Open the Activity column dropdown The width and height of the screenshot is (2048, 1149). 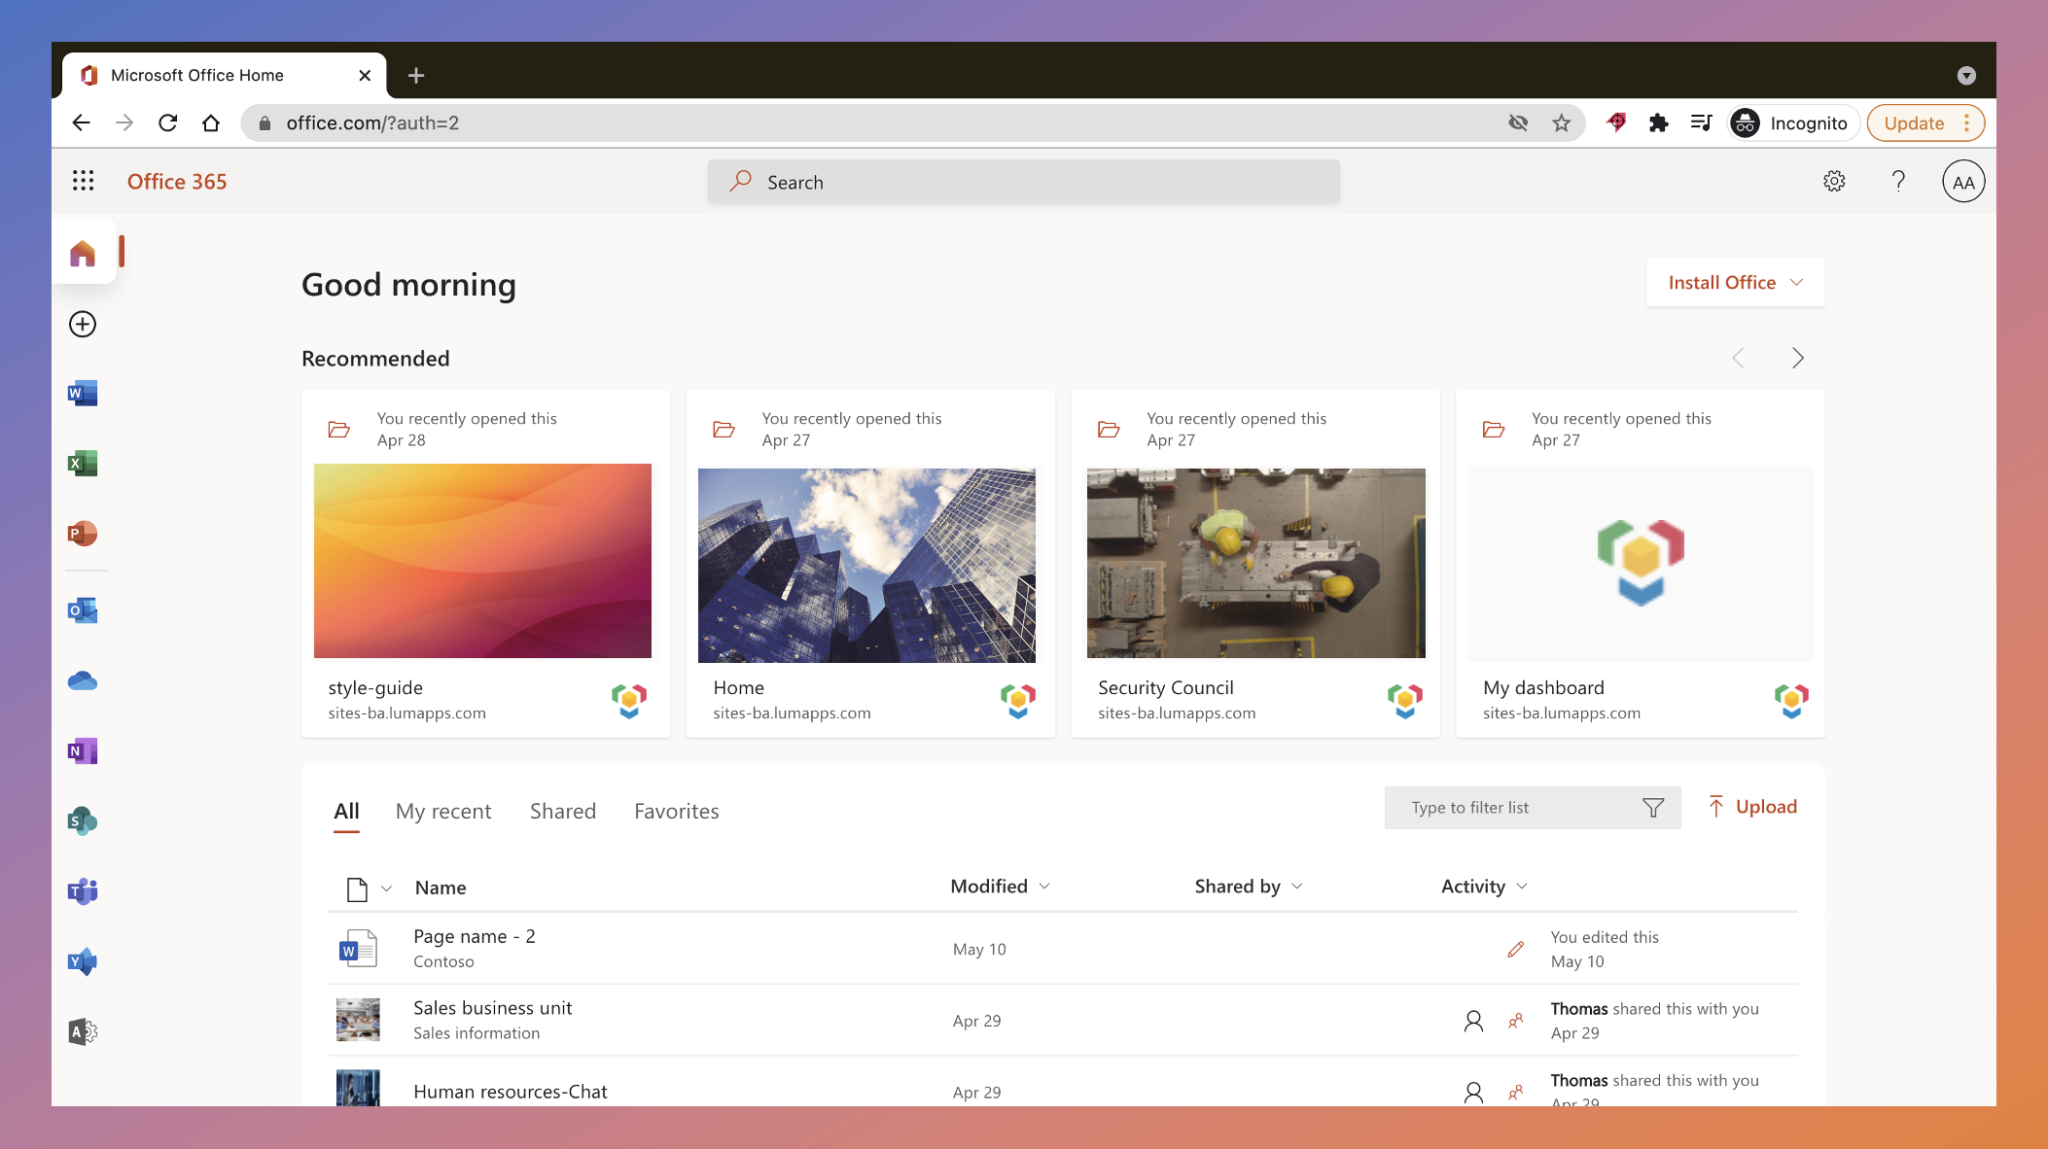point(1522,887)
